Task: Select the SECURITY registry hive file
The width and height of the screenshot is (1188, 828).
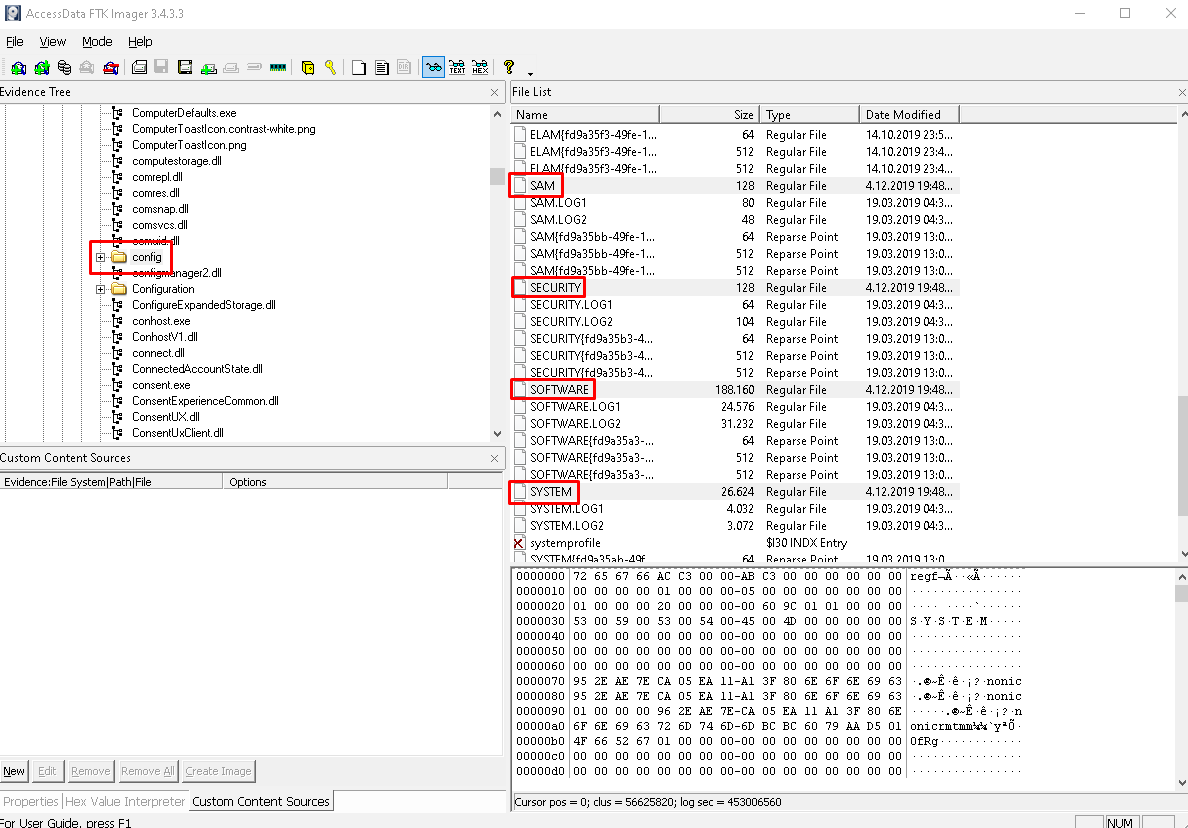Action: 555,288
